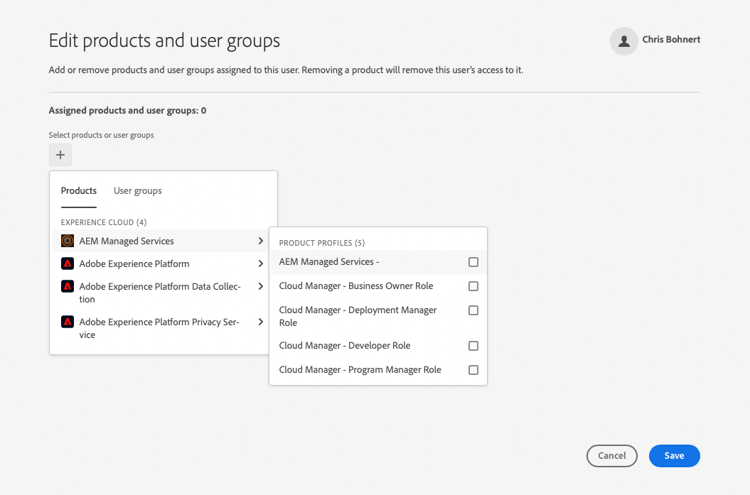Enable Cloud Manager Business Owner Role checkbox
This screenshot has width=750, height=495.
pos(474,286)
